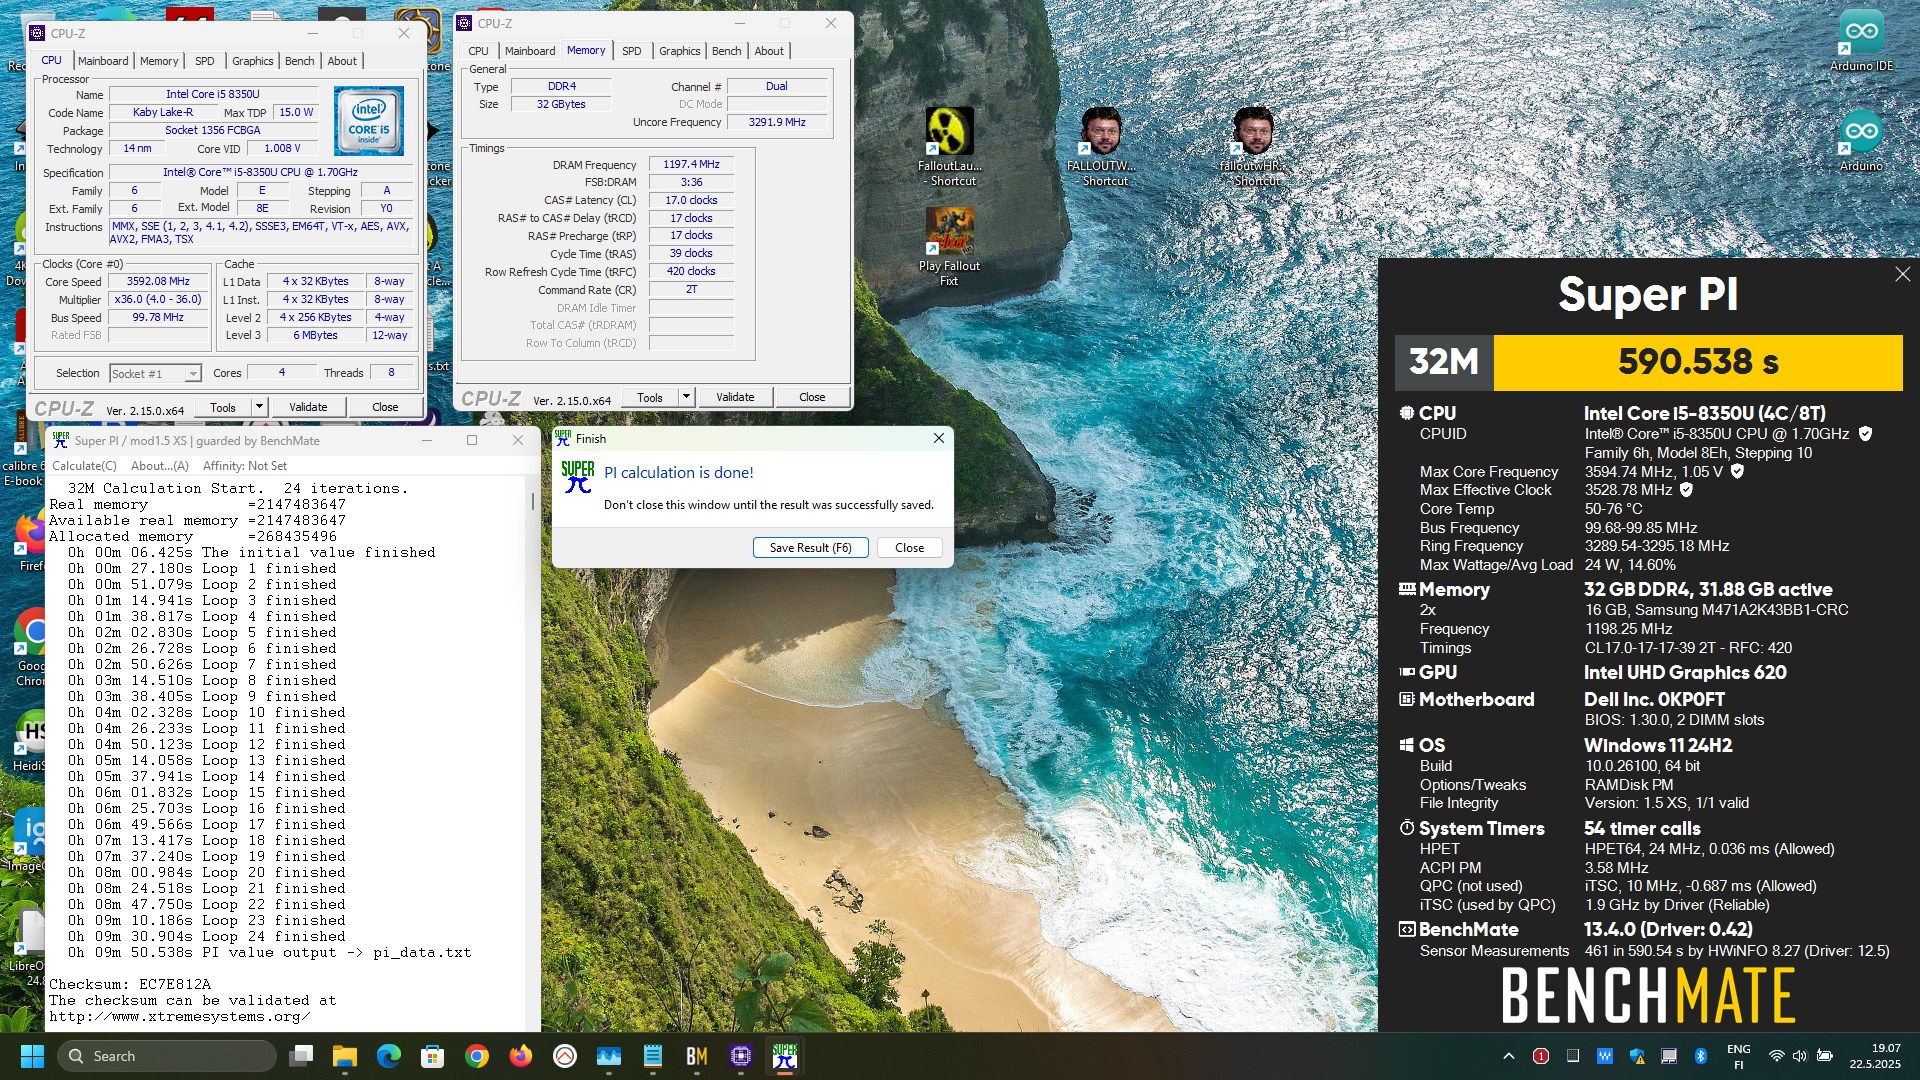The width and height of the screenshot is (1920, 1080).
Task: Open battery tray icon
Action: point(1825,1056)
